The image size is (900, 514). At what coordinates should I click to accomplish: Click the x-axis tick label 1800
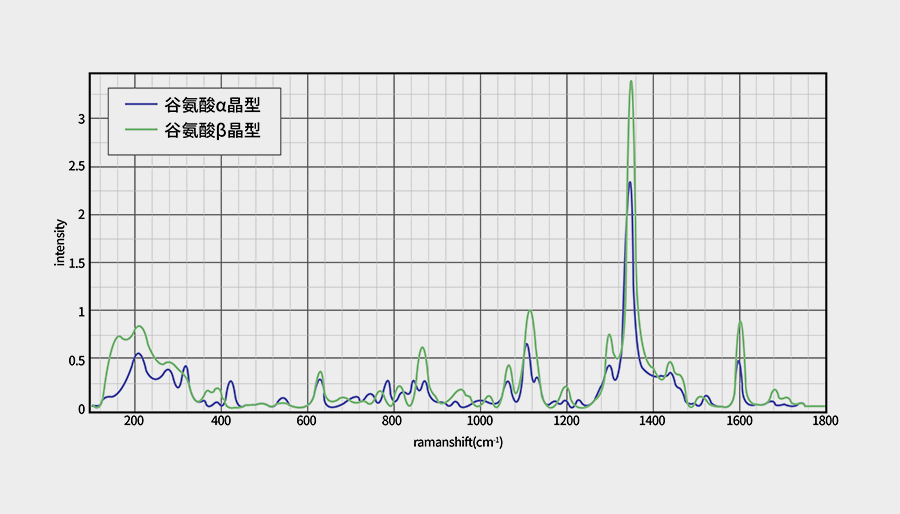coord(825,422)
